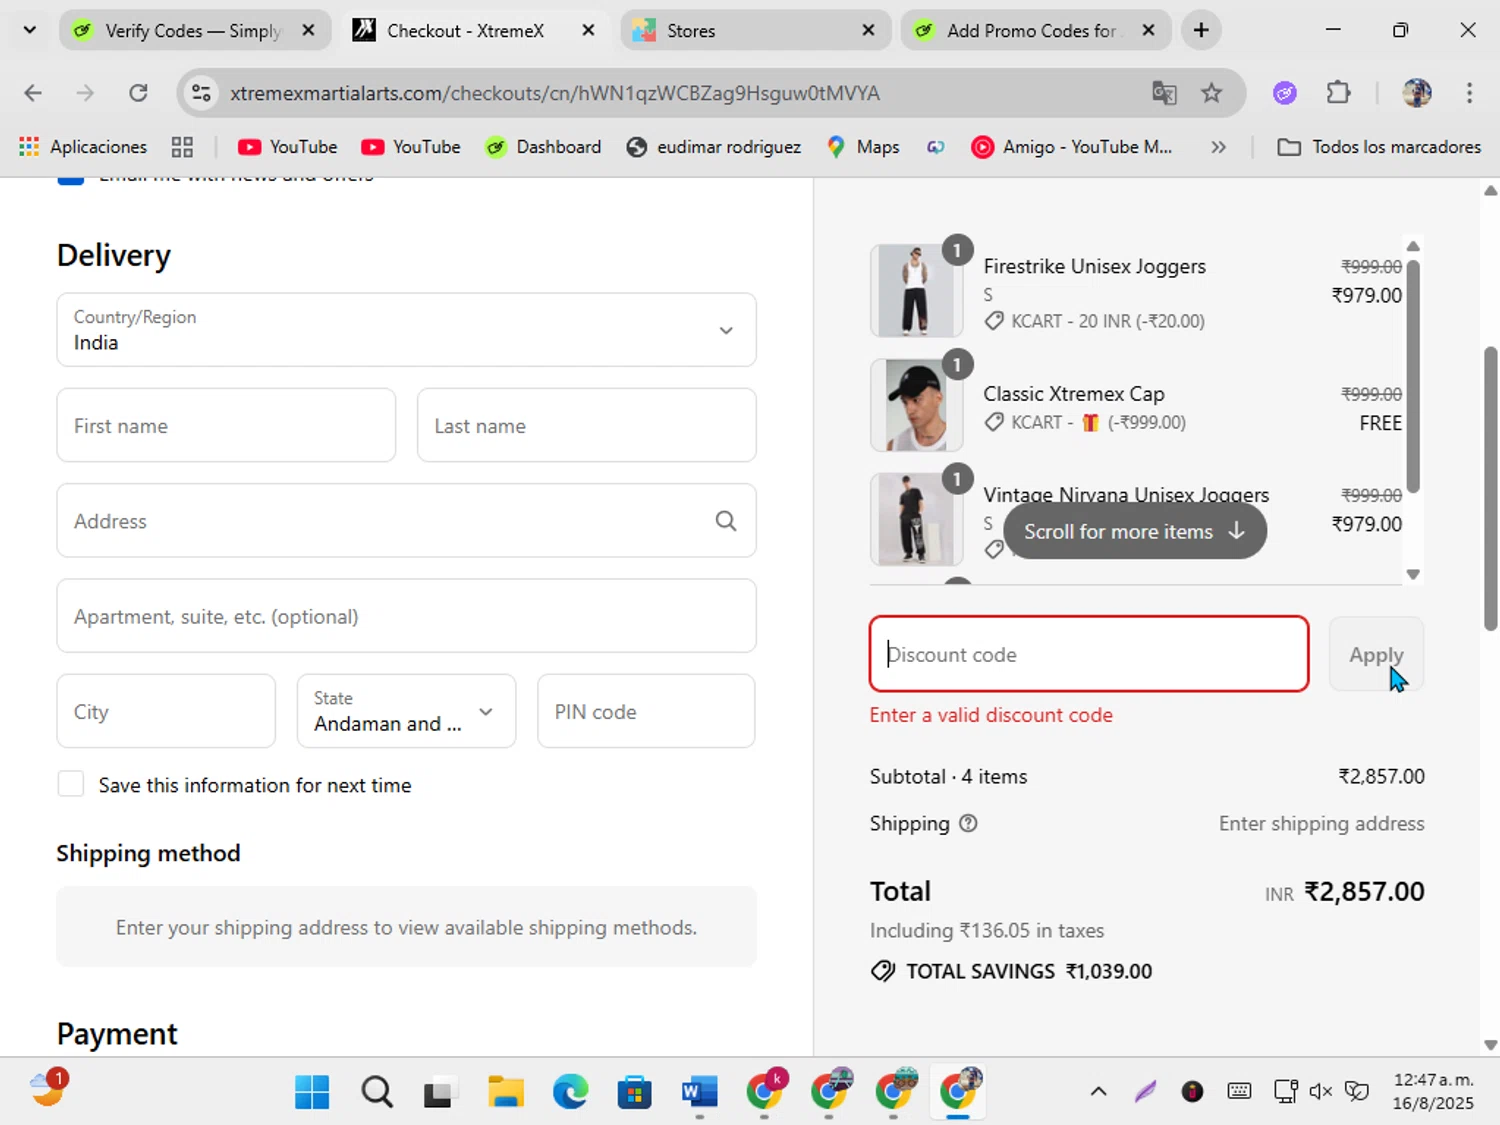1500x1125 pixels.
Task: Click the Shipping help question icon
Action: pos(968,824)
